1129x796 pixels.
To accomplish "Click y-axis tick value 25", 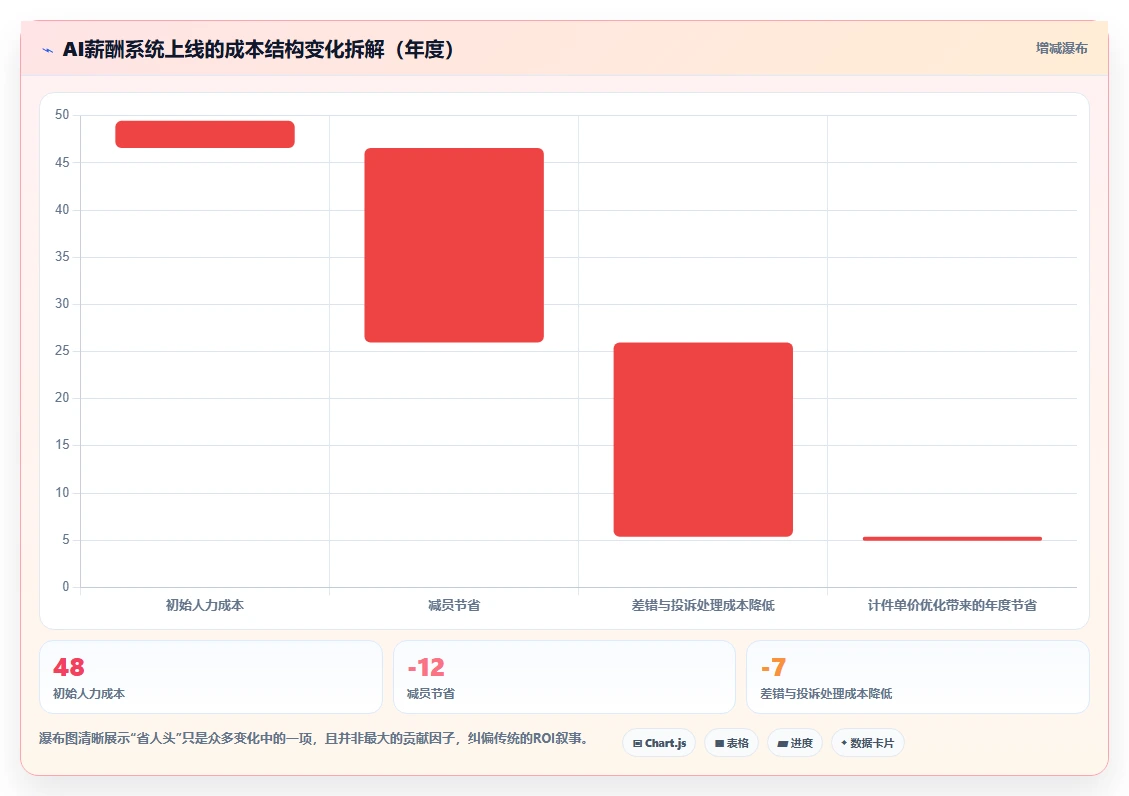I will (x=62, y=350).
